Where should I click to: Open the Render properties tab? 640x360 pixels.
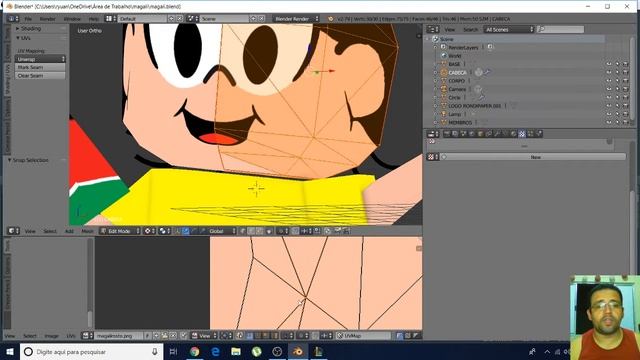tap(447, 133)
